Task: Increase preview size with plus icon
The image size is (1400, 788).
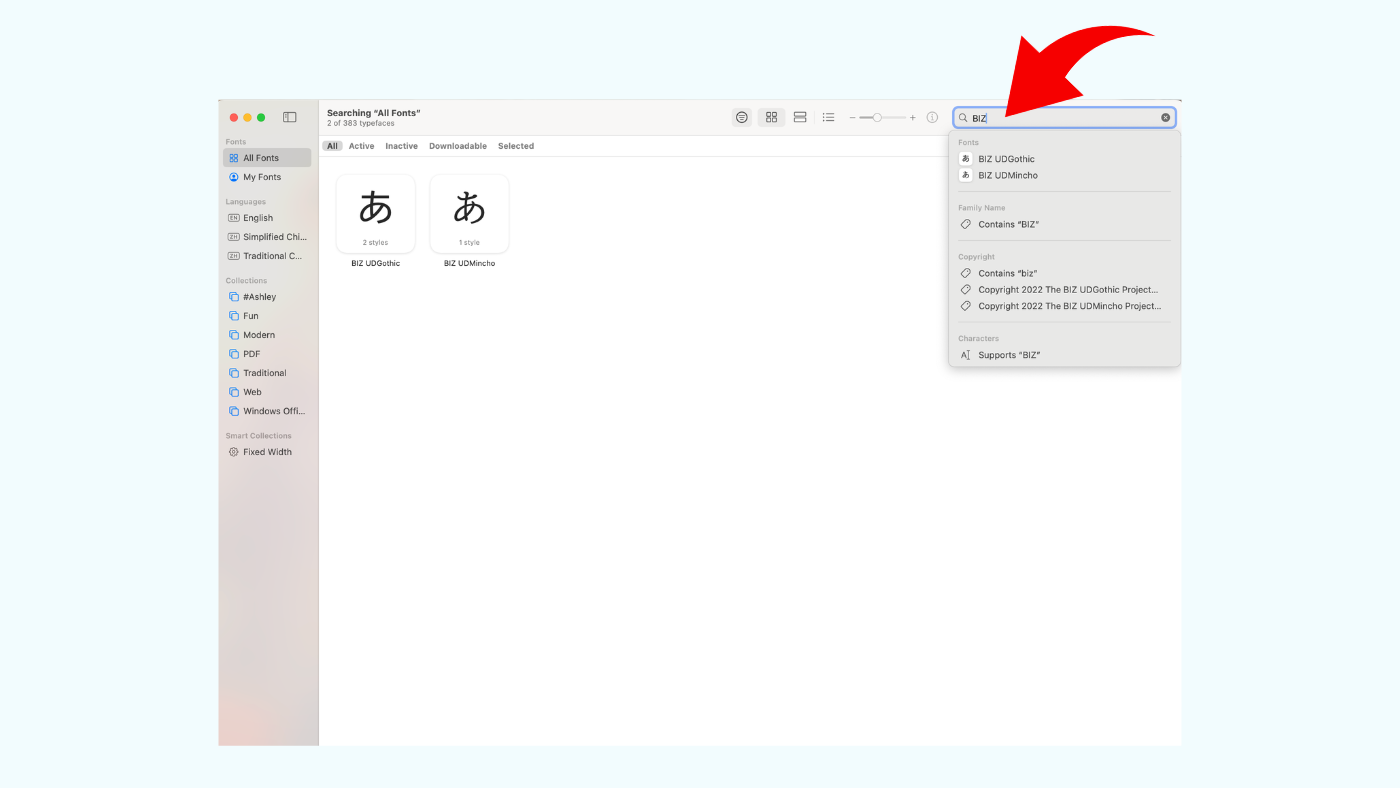Action: pyautogui.click(x=912, y=118)
